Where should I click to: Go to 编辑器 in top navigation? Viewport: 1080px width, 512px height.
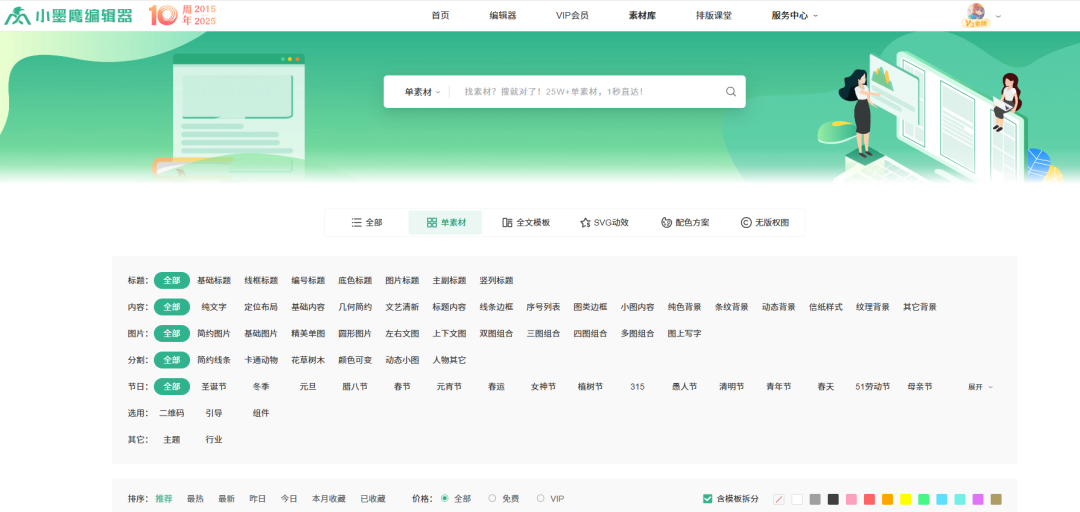coord(503,16)
